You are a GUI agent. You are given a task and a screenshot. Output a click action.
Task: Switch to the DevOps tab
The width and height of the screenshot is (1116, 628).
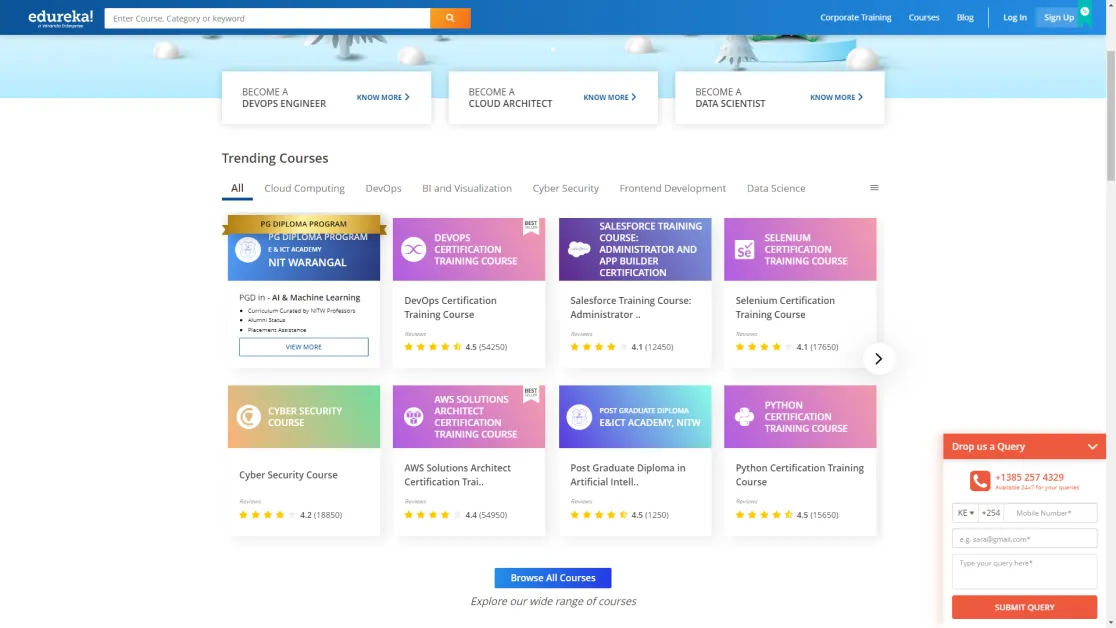383,188
